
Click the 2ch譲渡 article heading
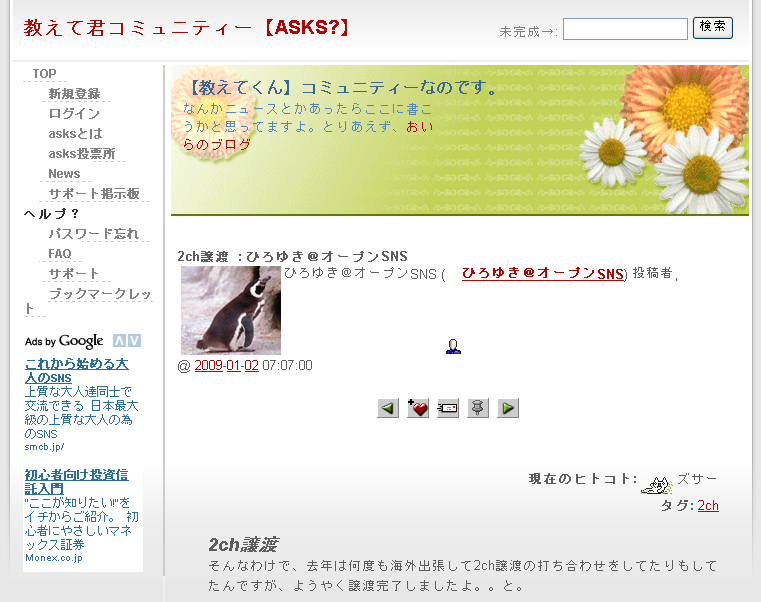pos(243,545)
